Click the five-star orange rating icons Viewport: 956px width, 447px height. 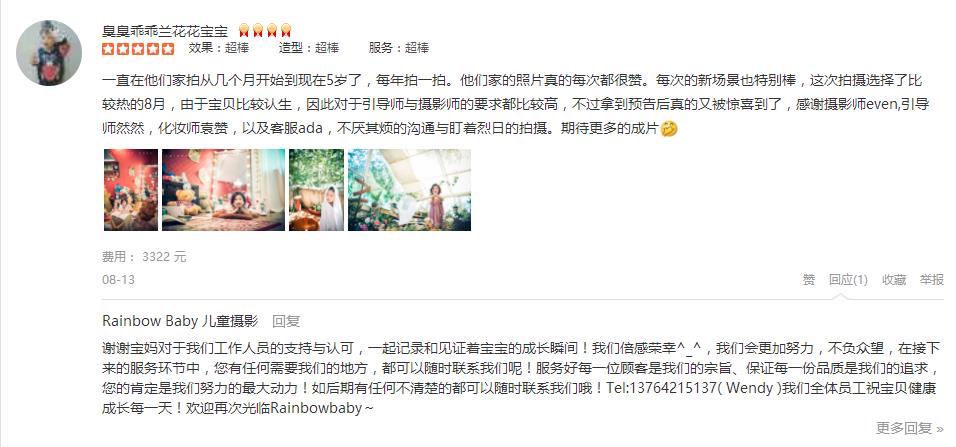coord(138,48)
